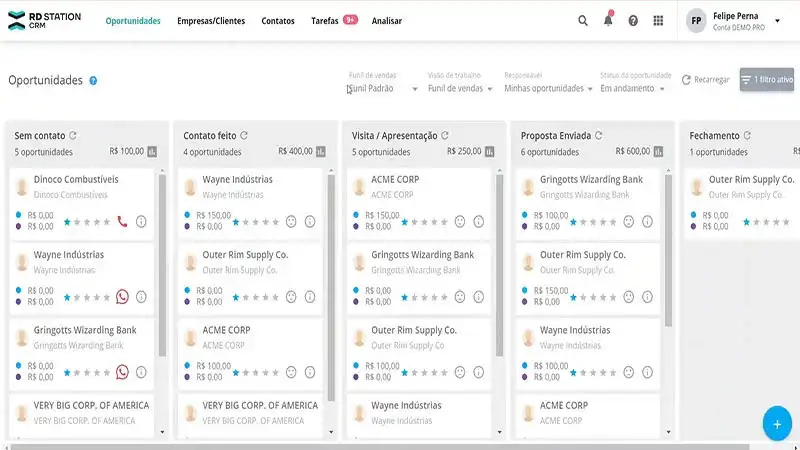Click the 1 filtro ativo button
Screen dimensions: 800x450
[x=767, y=79]
